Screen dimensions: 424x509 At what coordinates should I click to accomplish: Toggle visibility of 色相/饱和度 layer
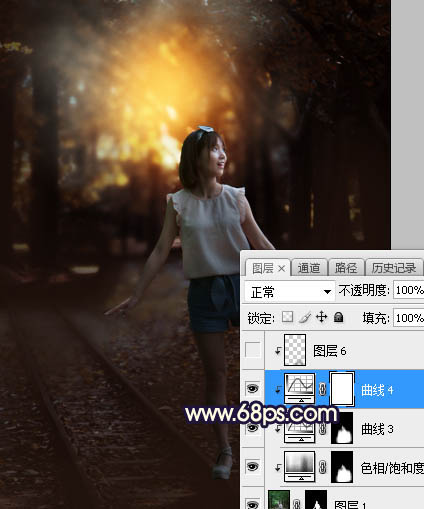pos(252,467)
